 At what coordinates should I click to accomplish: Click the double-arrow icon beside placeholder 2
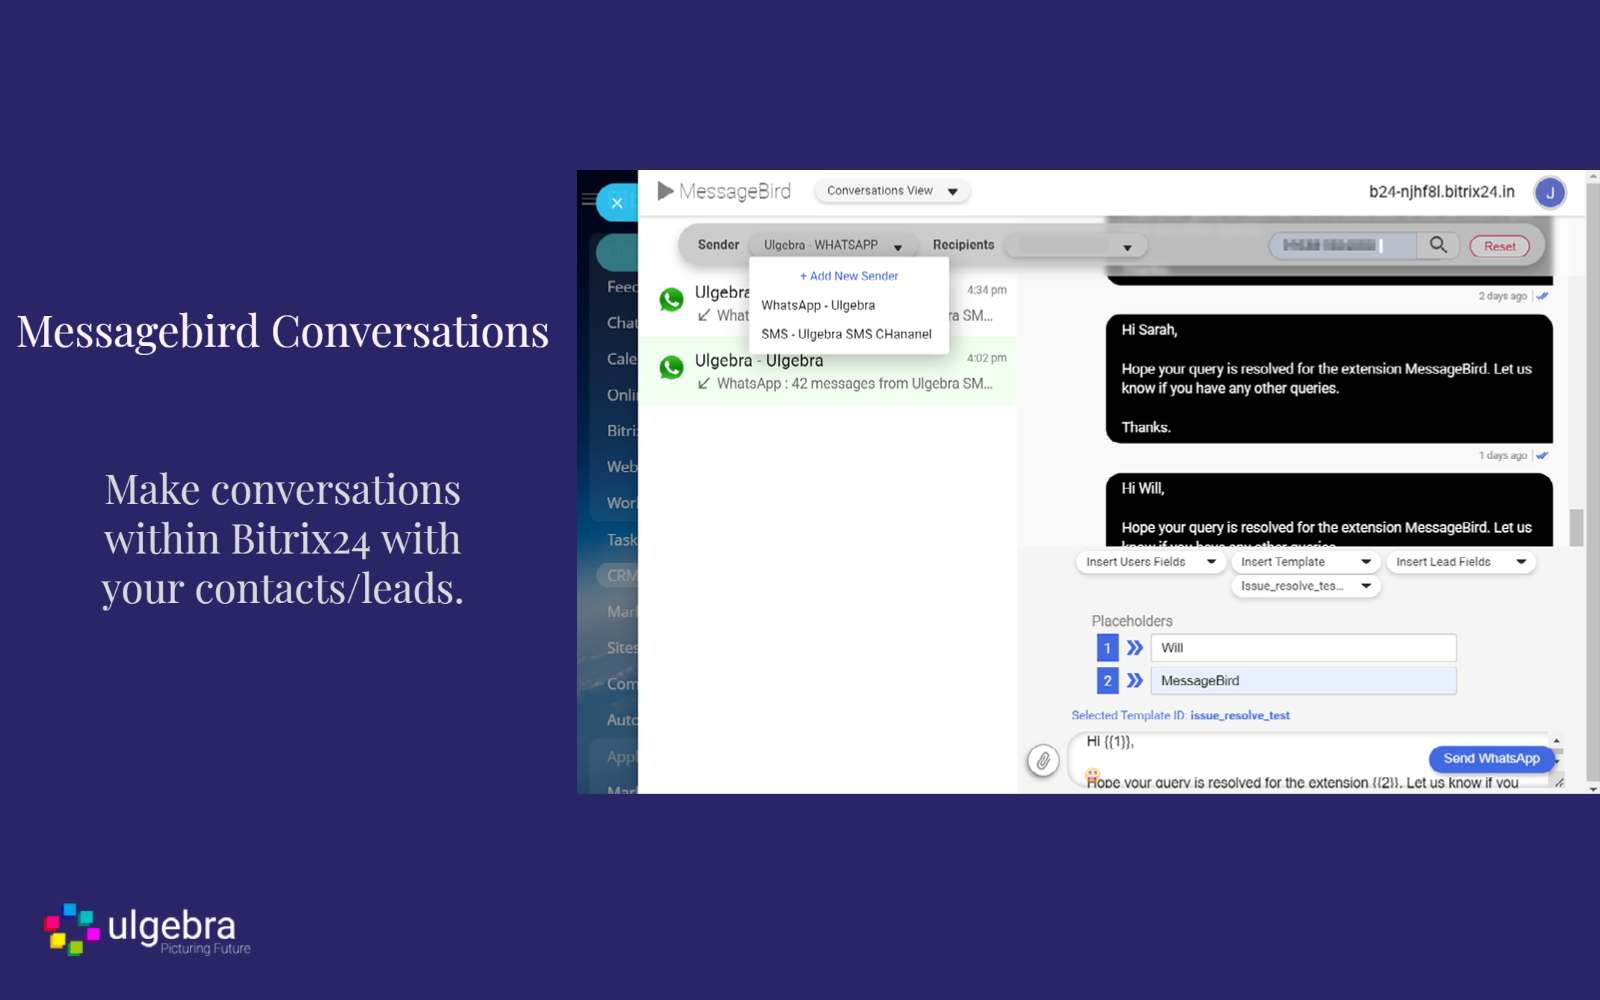pos(1134,681)
